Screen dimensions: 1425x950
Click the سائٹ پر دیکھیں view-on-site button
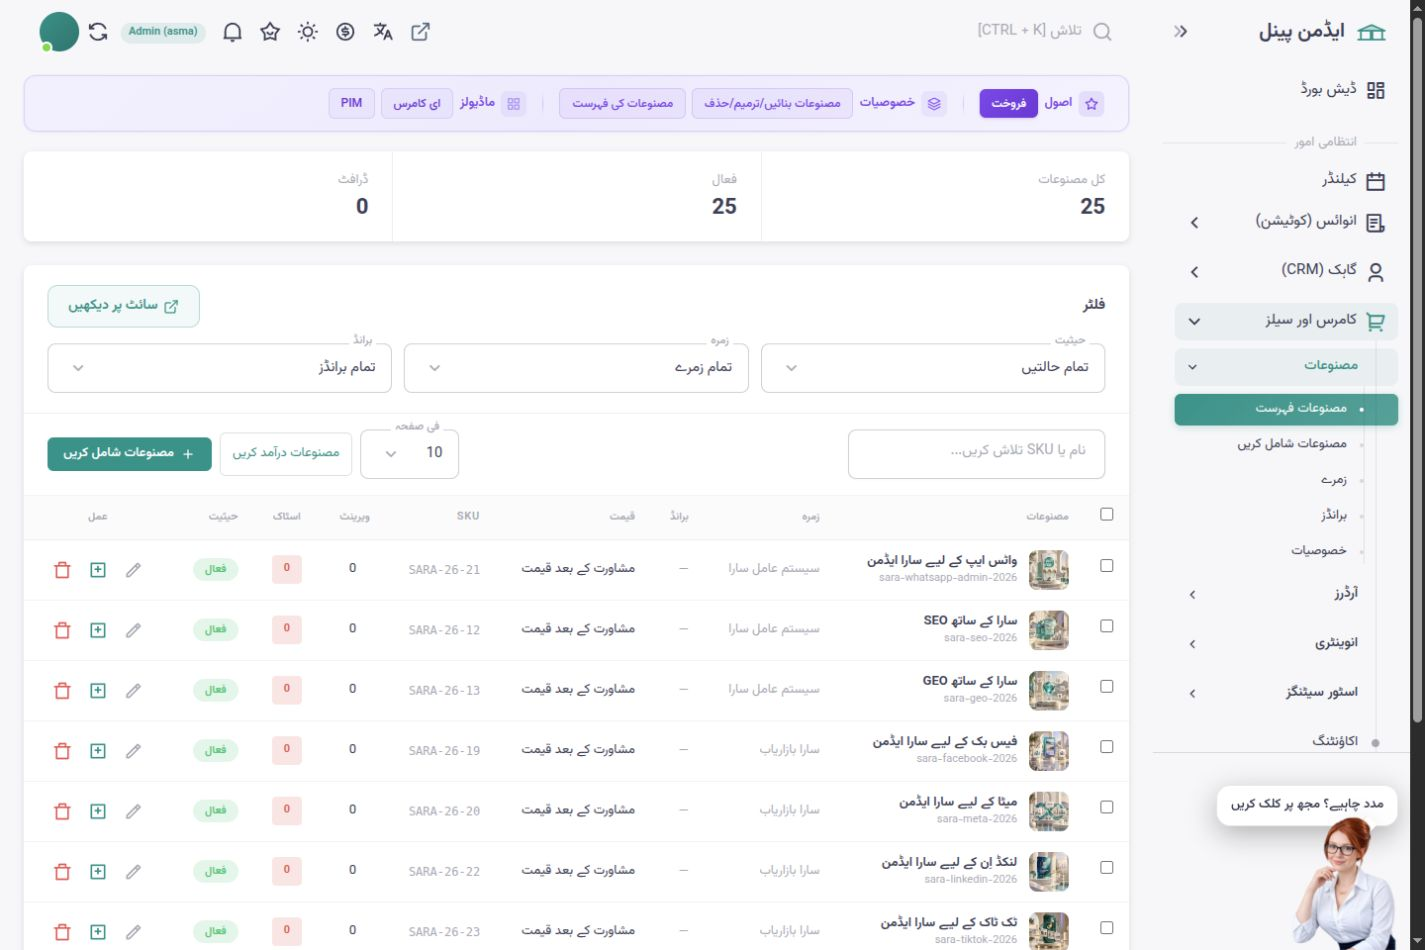(x=124, y=306)
